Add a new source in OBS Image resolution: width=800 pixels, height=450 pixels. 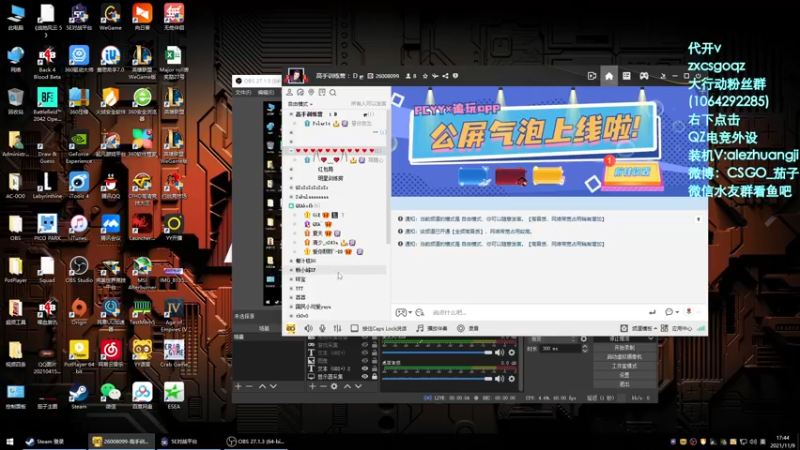(x=312, y=387)
